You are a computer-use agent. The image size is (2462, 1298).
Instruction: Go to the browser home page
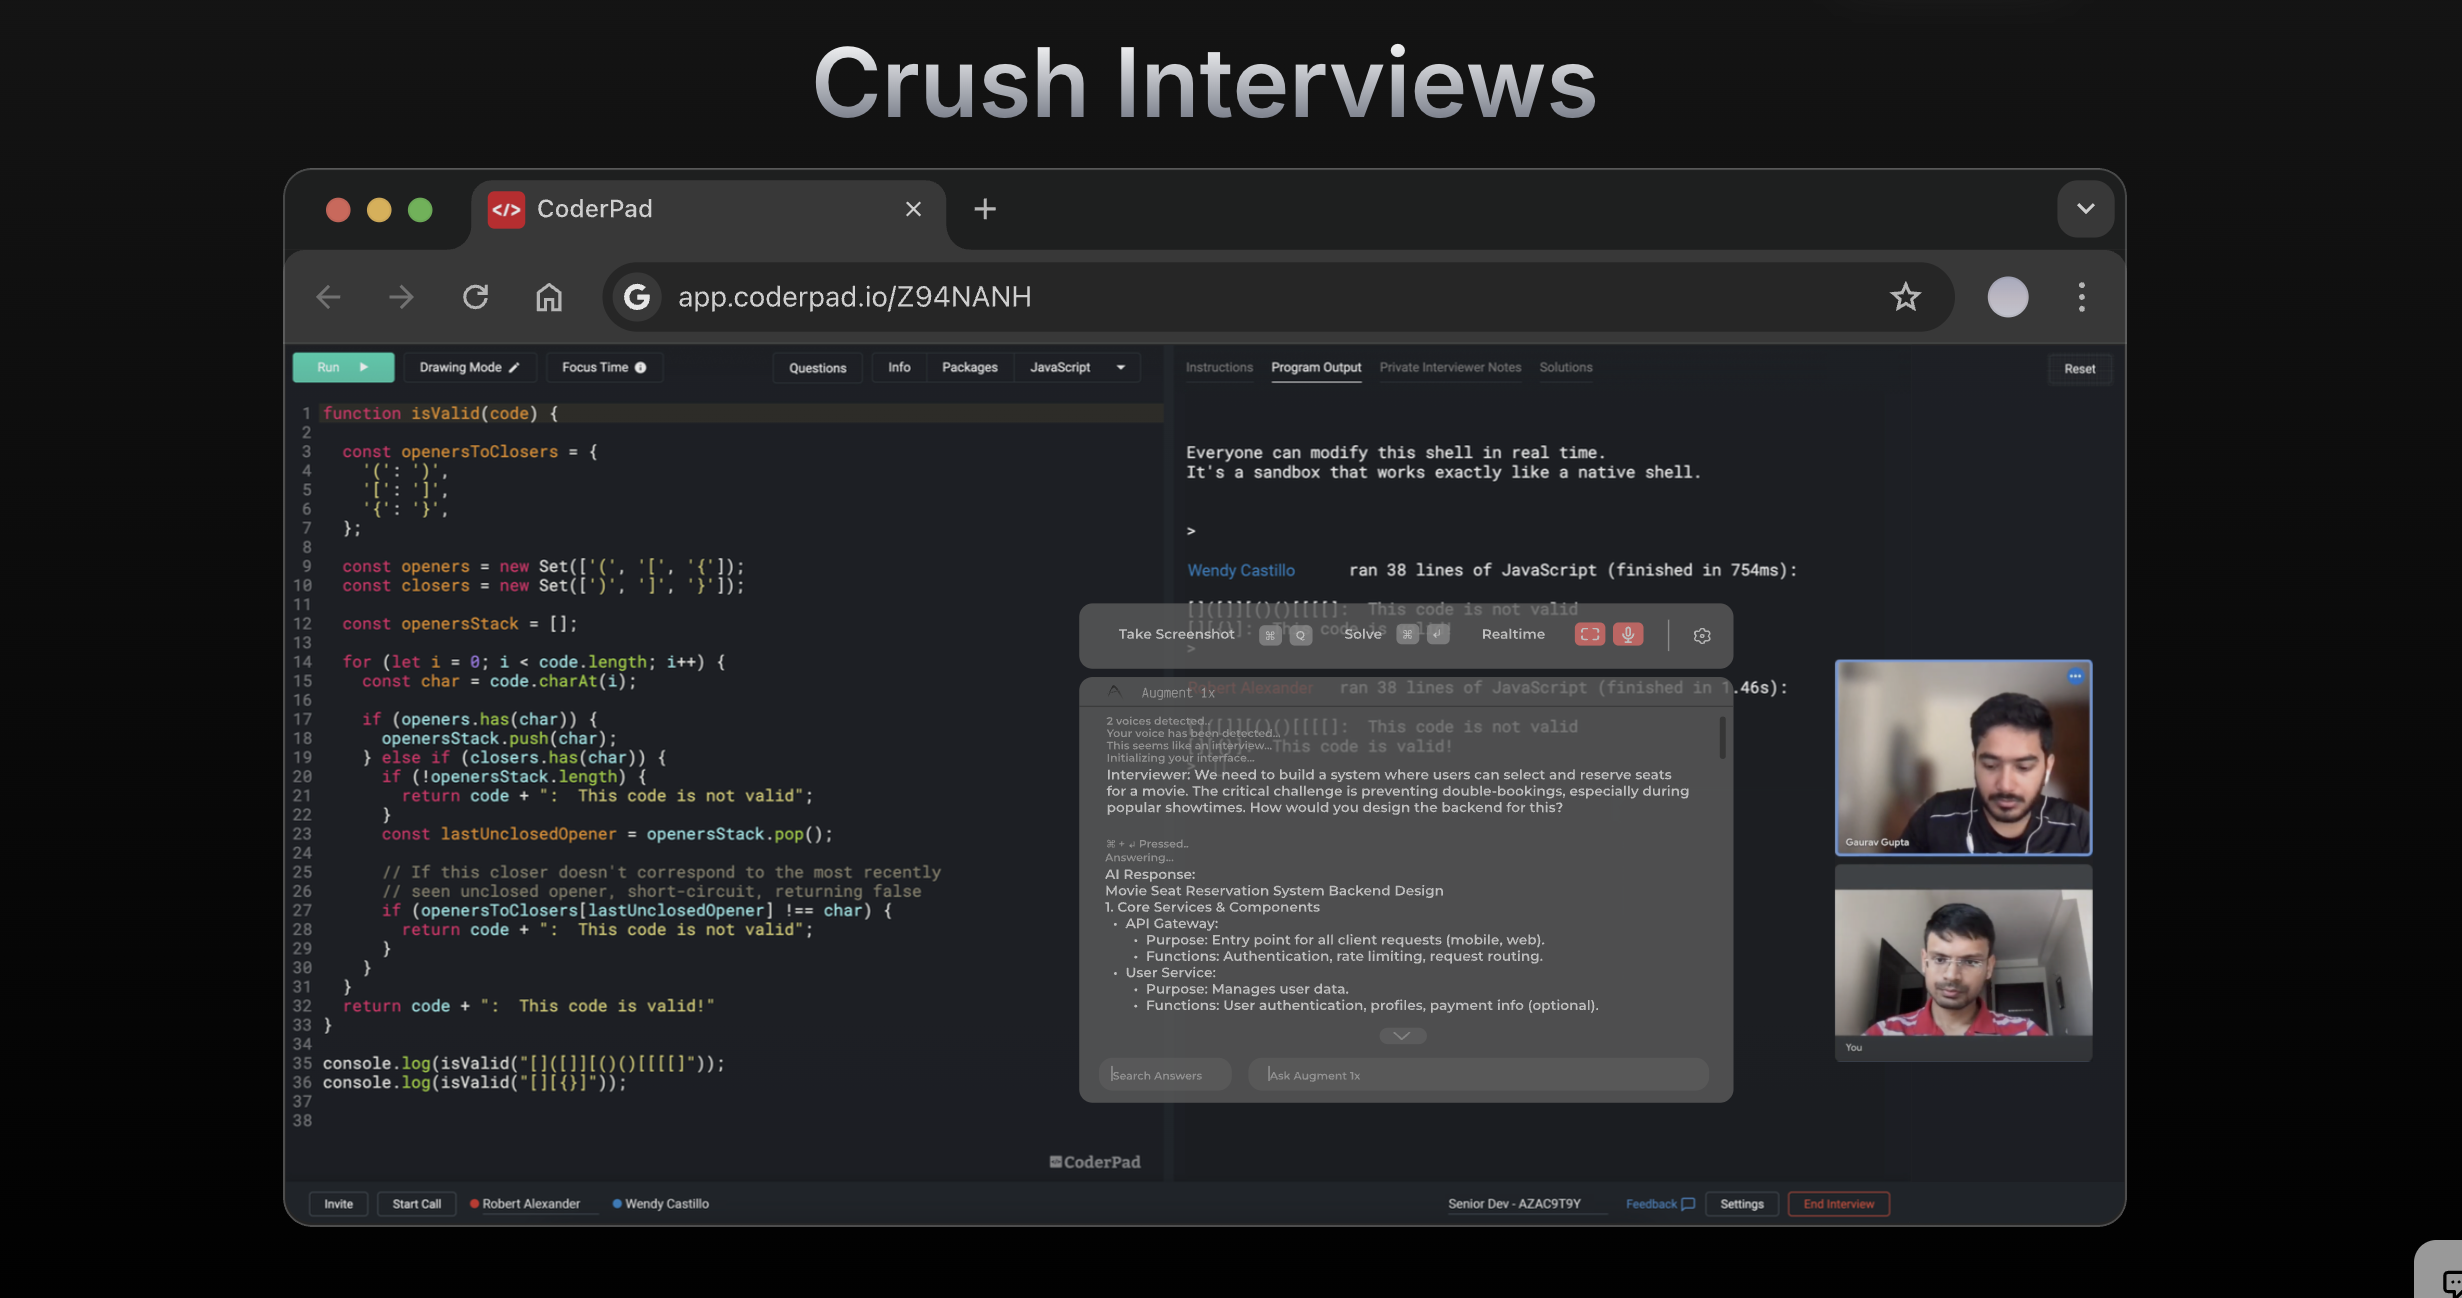[549, 297]
